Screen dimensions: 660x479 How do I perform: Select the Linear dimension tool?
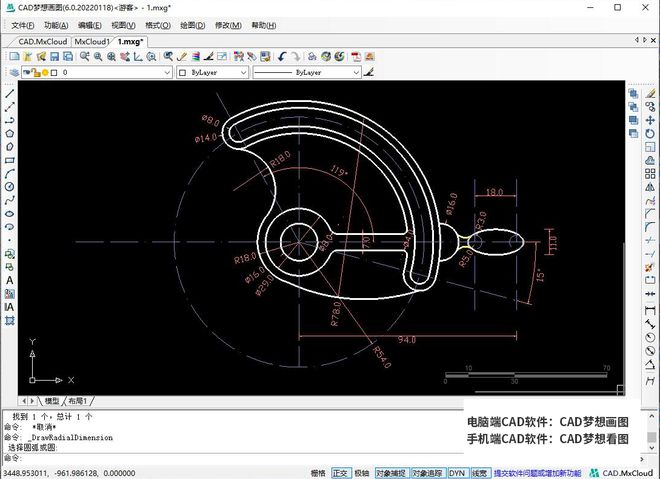(x=650, y=311)
